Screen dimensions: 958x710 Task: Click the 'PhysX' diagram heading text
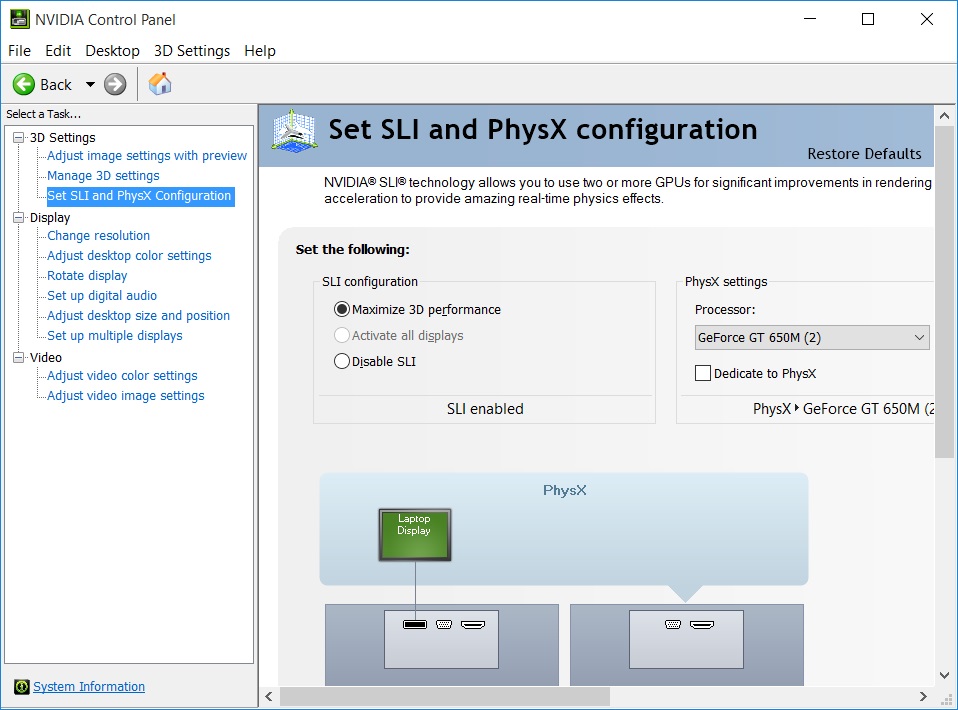click(x=565, y=490)
